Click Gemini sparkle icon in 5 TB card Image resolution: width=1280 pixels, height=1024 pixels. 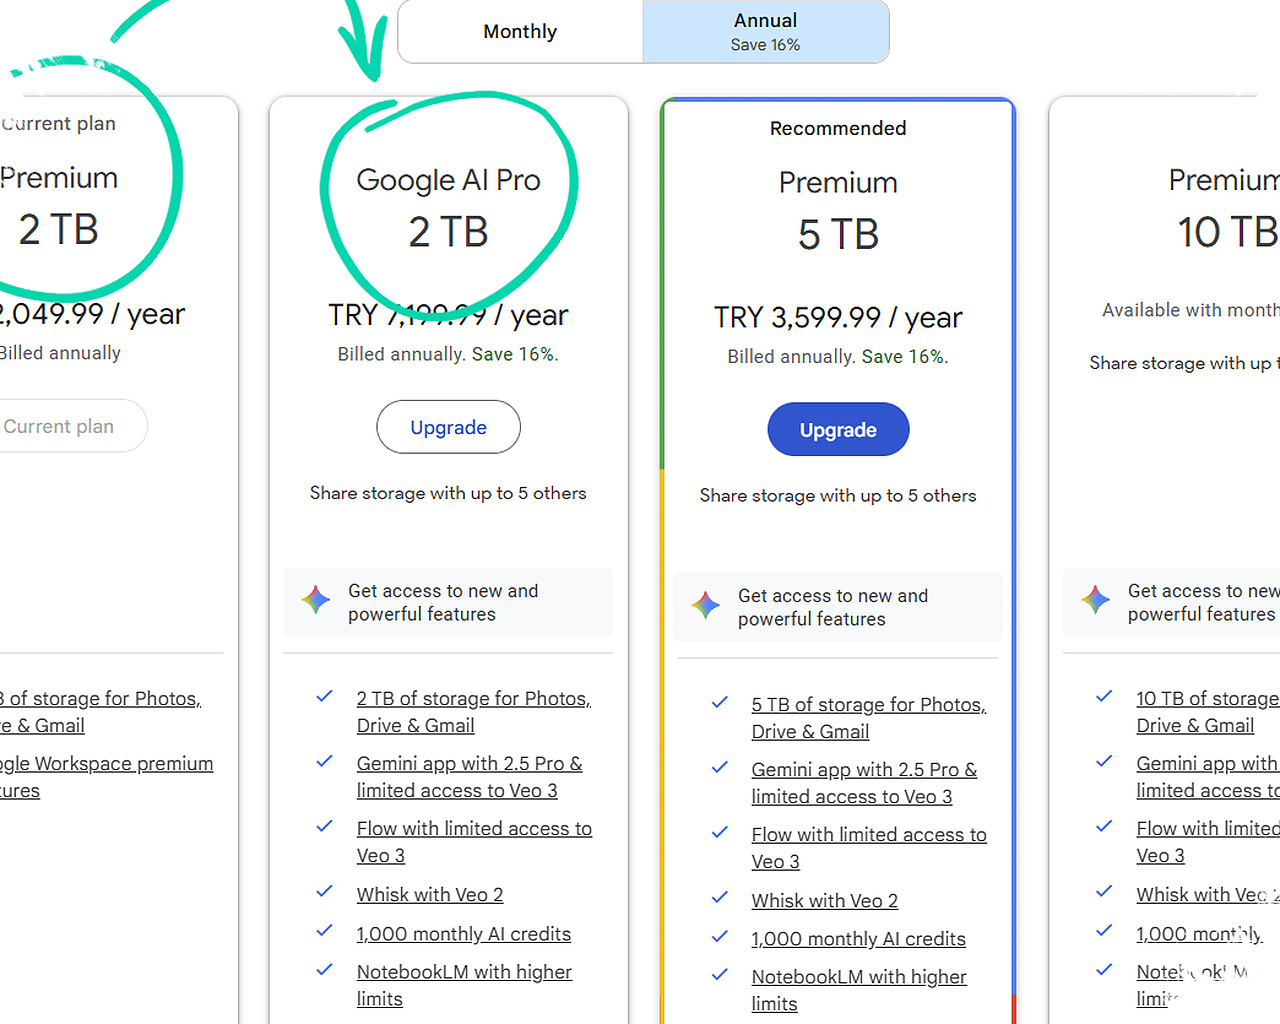[706, 605]
